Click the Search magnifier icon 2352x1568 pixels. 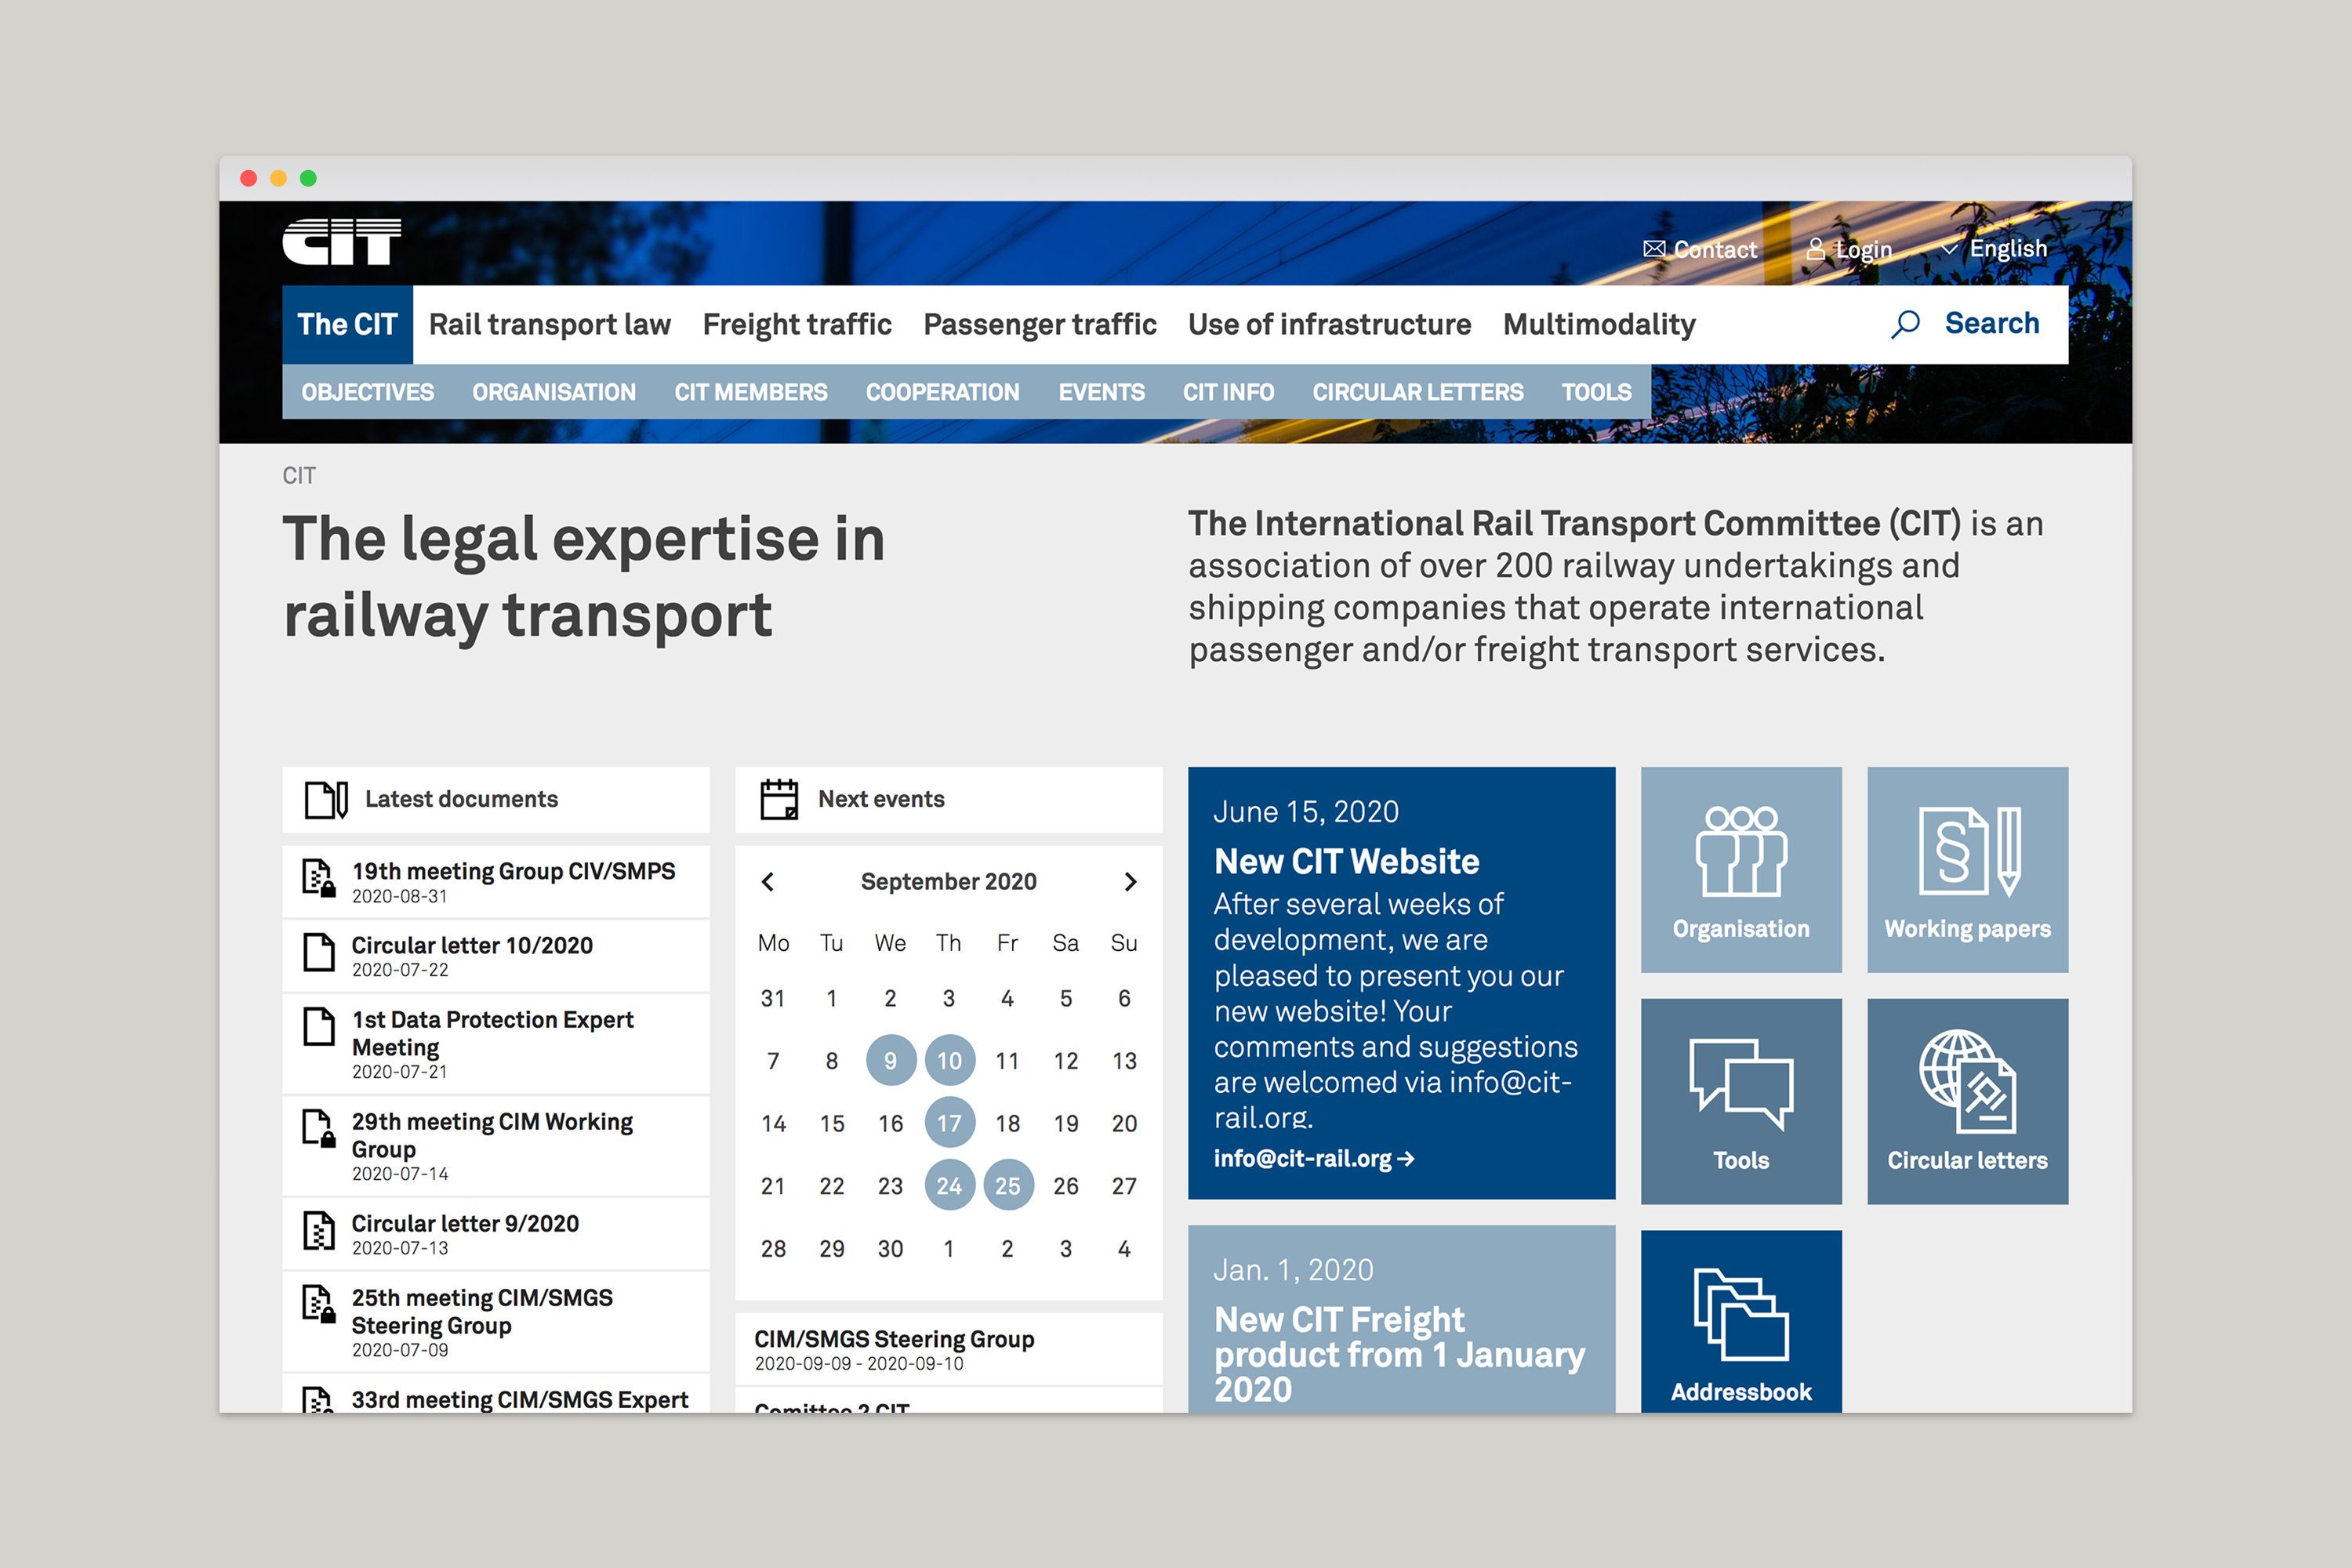coord(1905,324)
